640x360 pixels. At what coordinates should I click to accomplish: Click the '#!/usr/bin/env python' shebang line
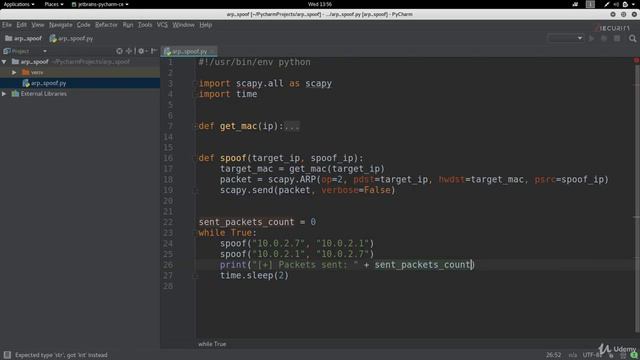click(254, 62)
